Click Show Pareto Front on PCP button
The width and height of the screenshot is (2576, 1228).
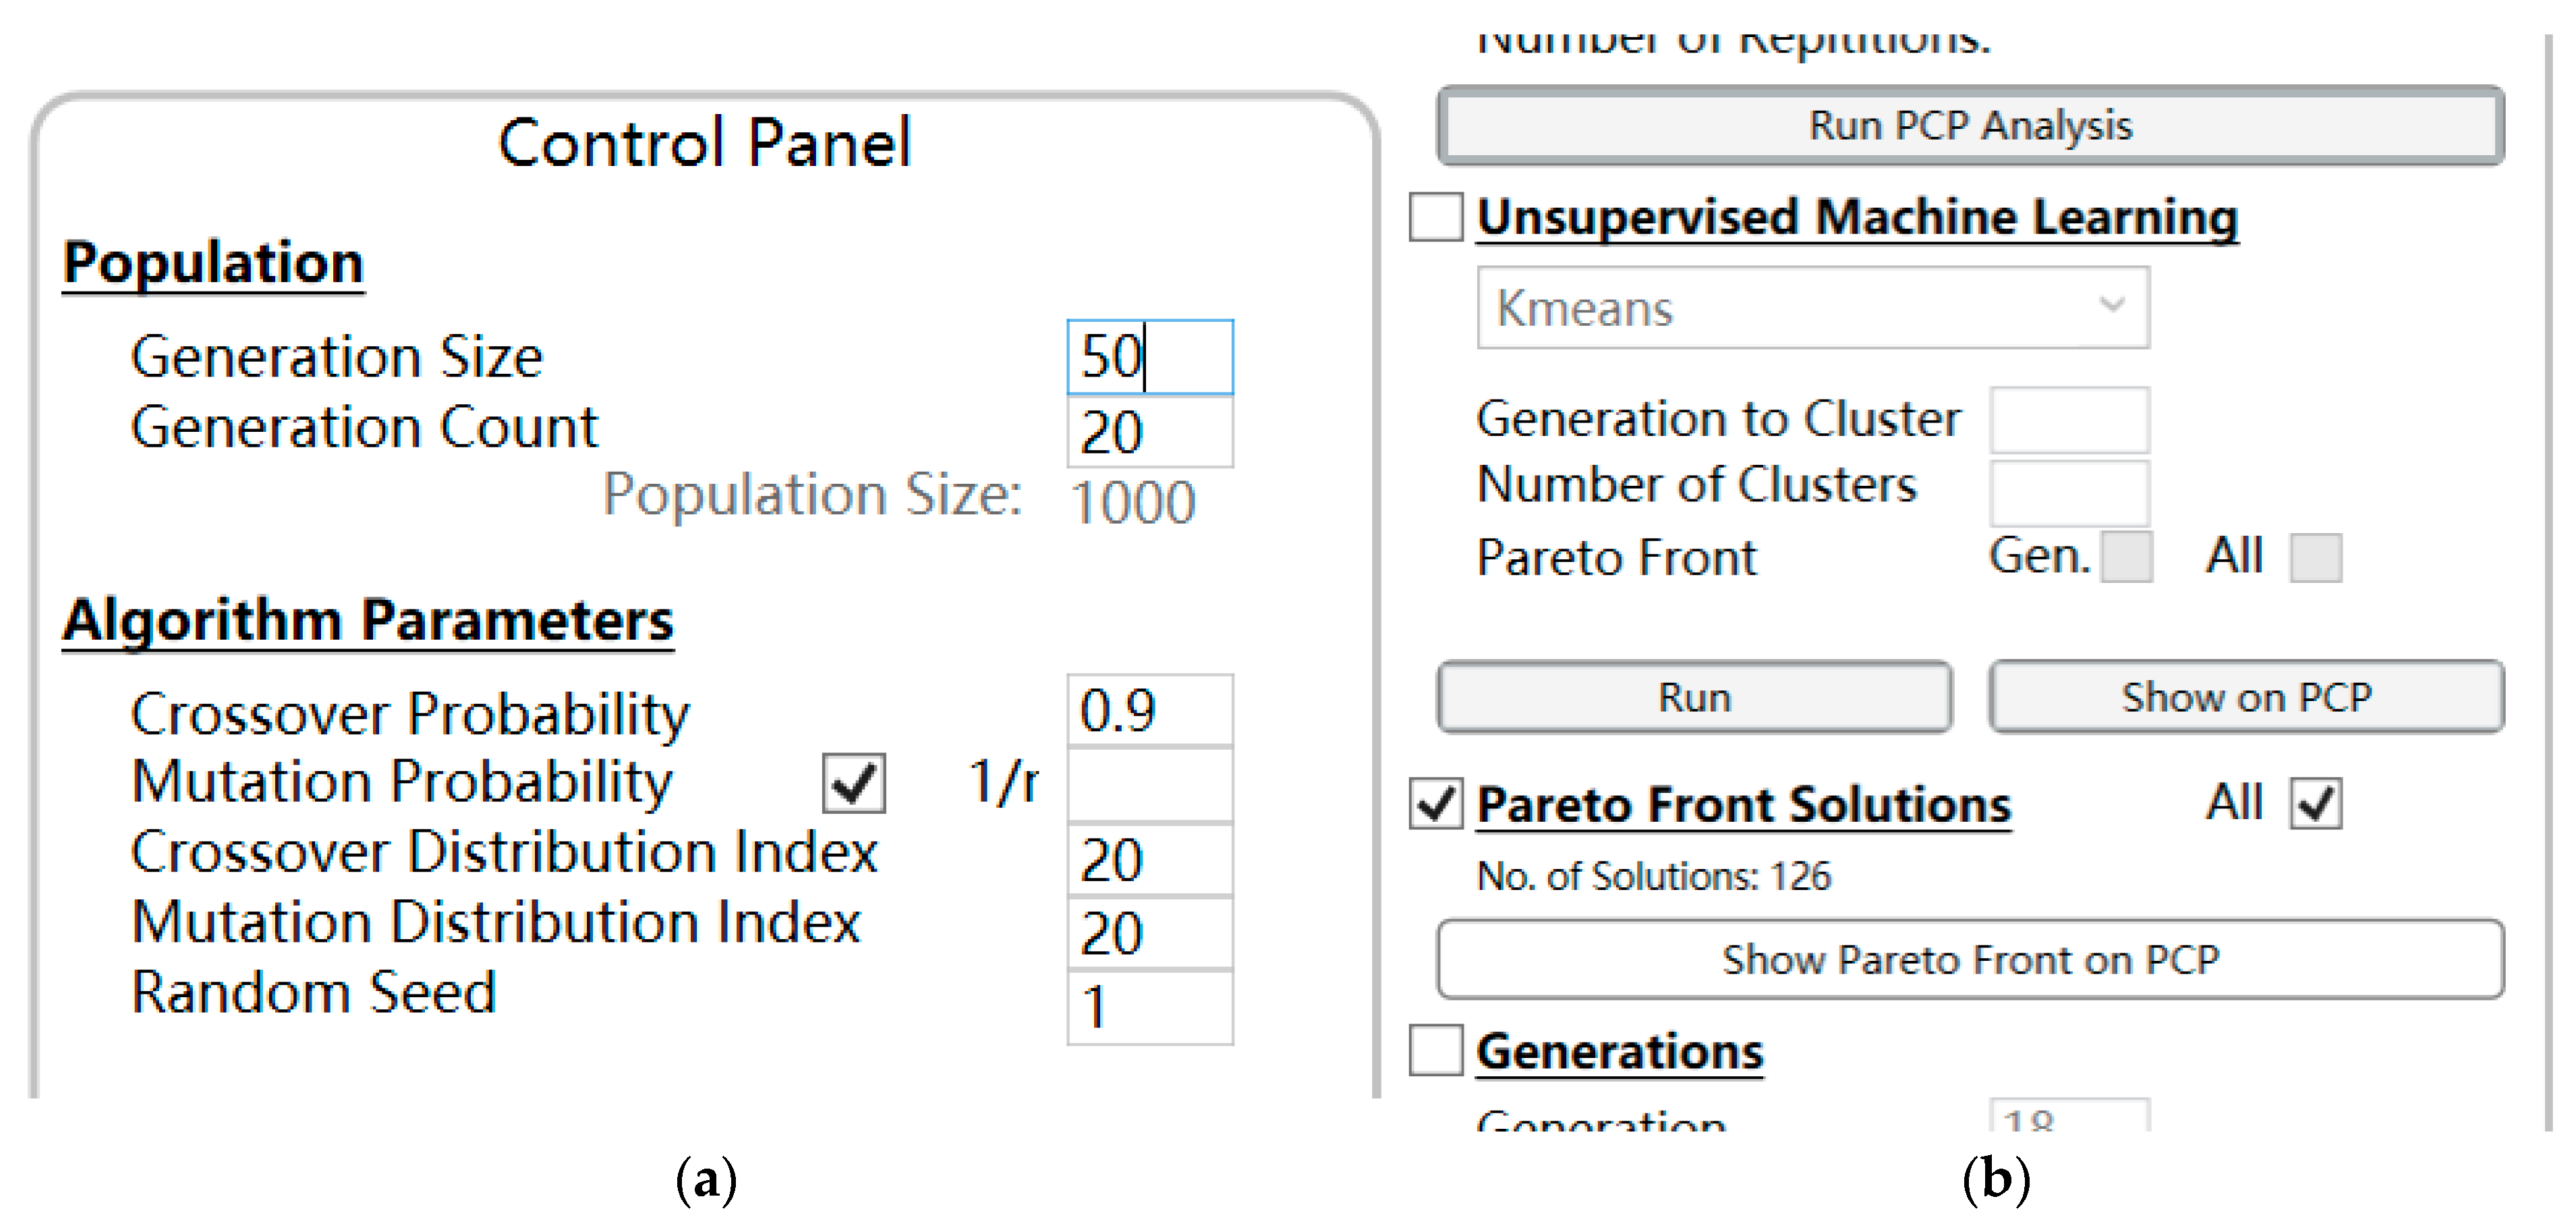pos(1970,959)
